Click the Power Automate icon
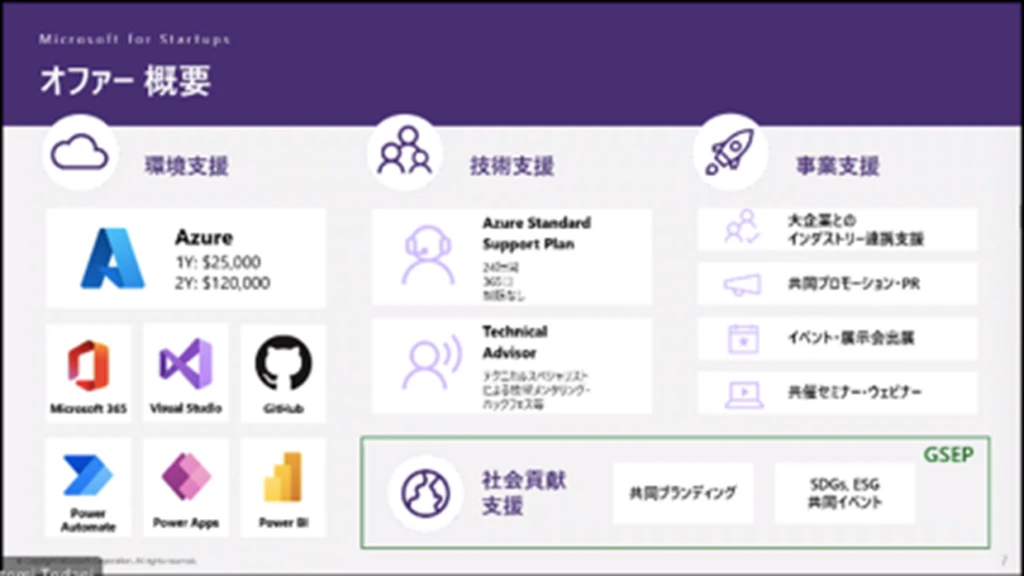The image size is (1024, 576). (88, 478)
